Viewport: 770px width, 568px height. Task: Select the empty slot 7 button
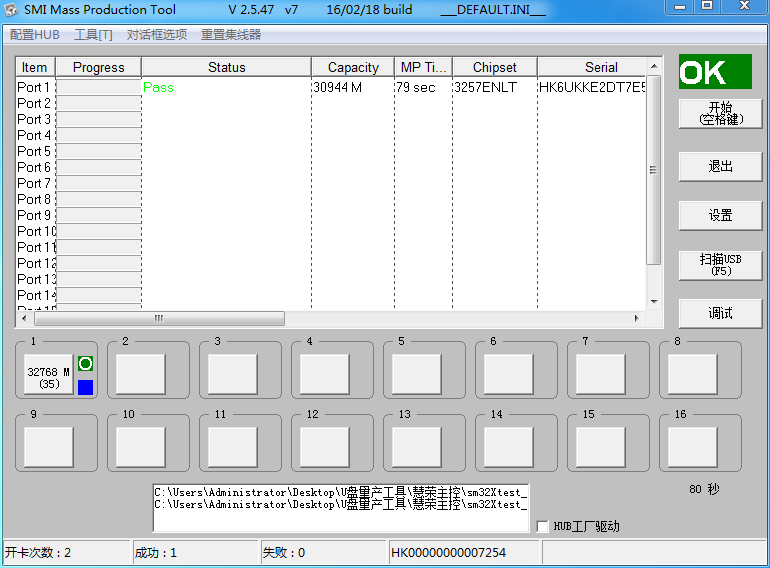601,375
